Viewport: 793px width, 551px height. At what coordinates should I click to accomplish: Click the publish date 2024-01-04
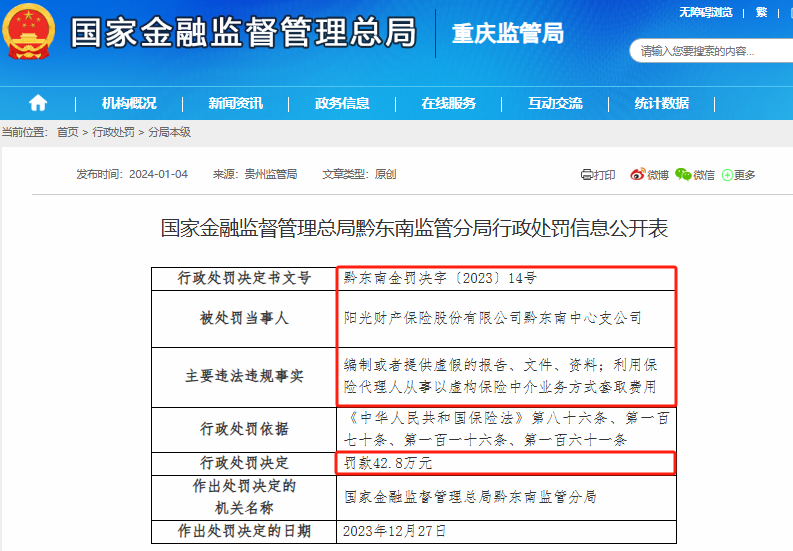pos(158,175)
